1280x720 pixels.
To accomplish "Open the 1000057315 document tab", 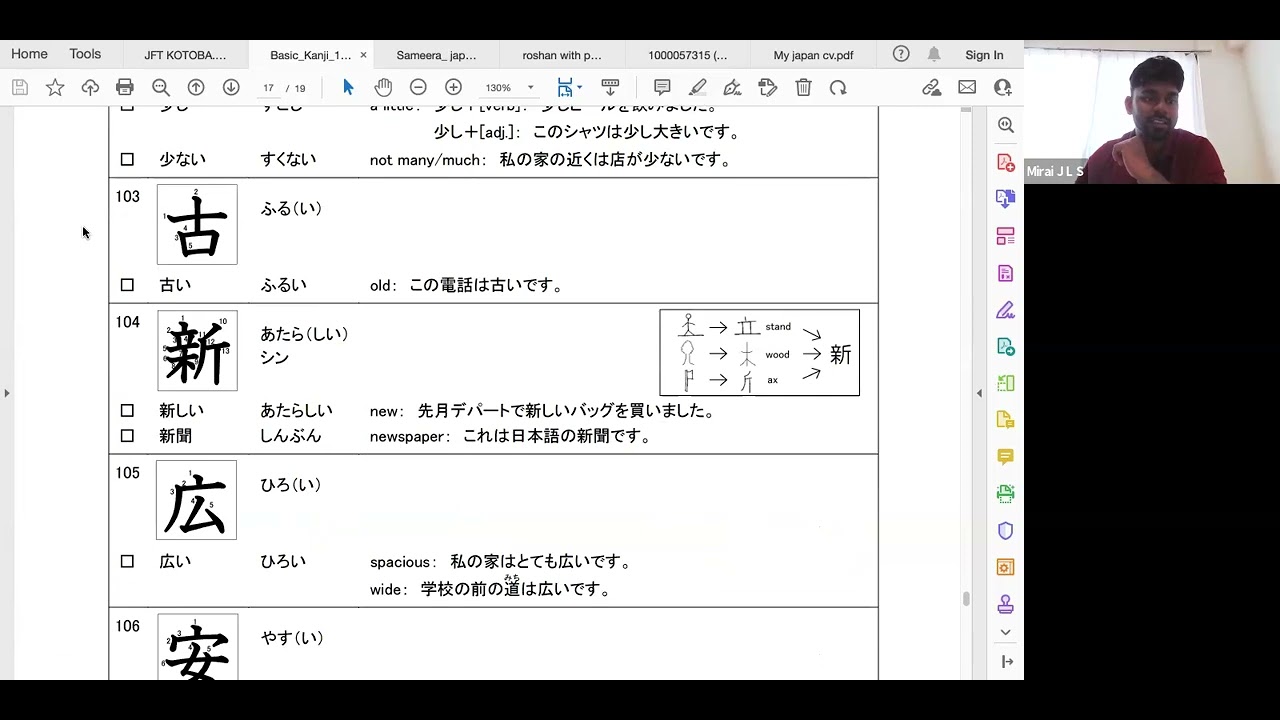I will (x=688, y=55).
